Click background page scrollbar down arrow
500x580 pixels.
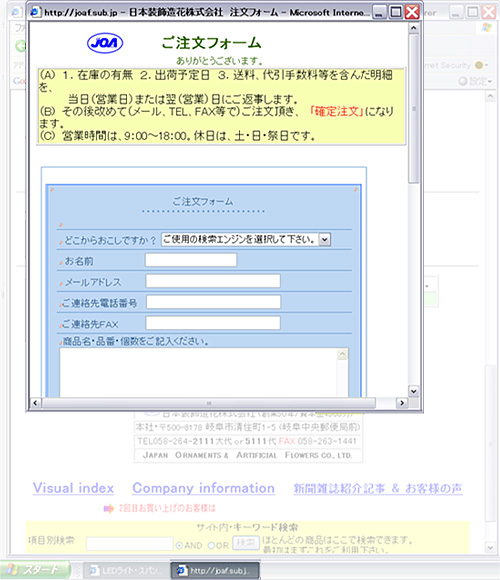[x=490, y=547]
